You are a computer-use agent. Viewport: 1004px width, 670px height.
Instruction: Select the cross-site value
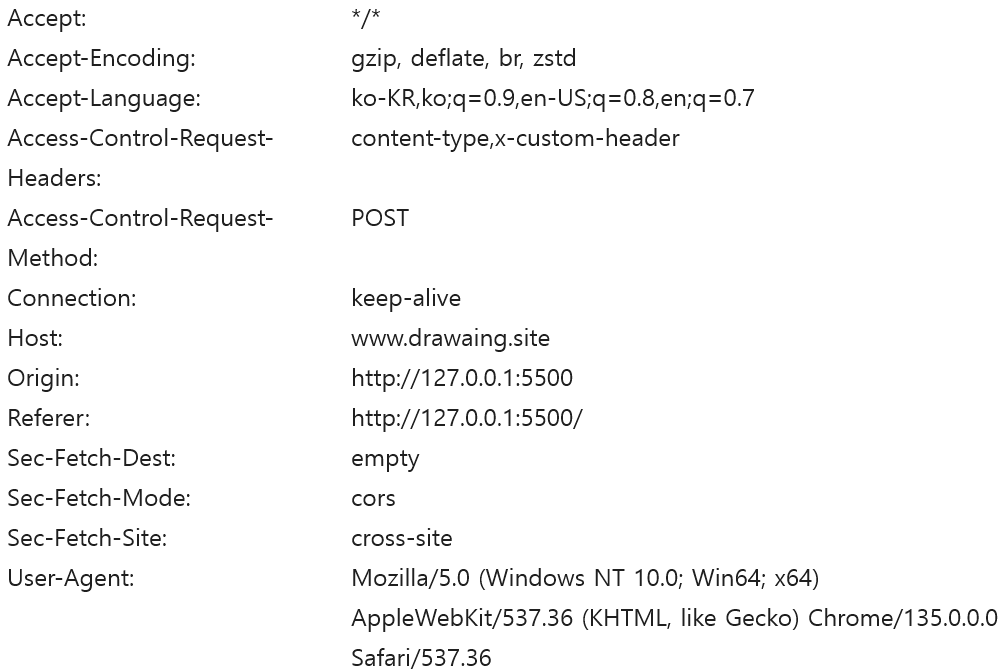(x=401, y=538)
